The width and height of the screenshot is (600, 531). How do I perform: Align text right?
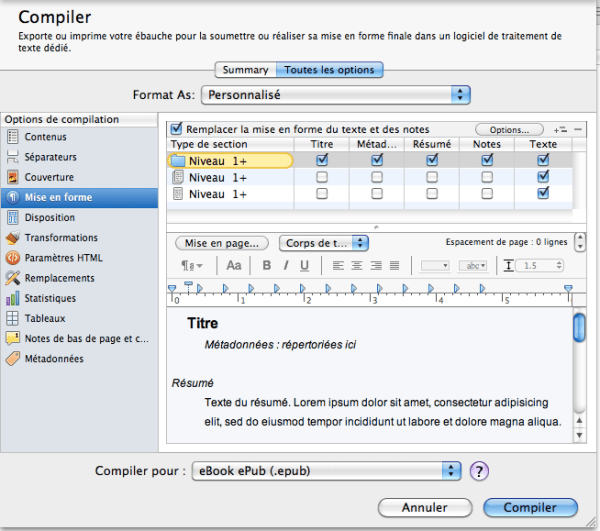tap(376, 265)
